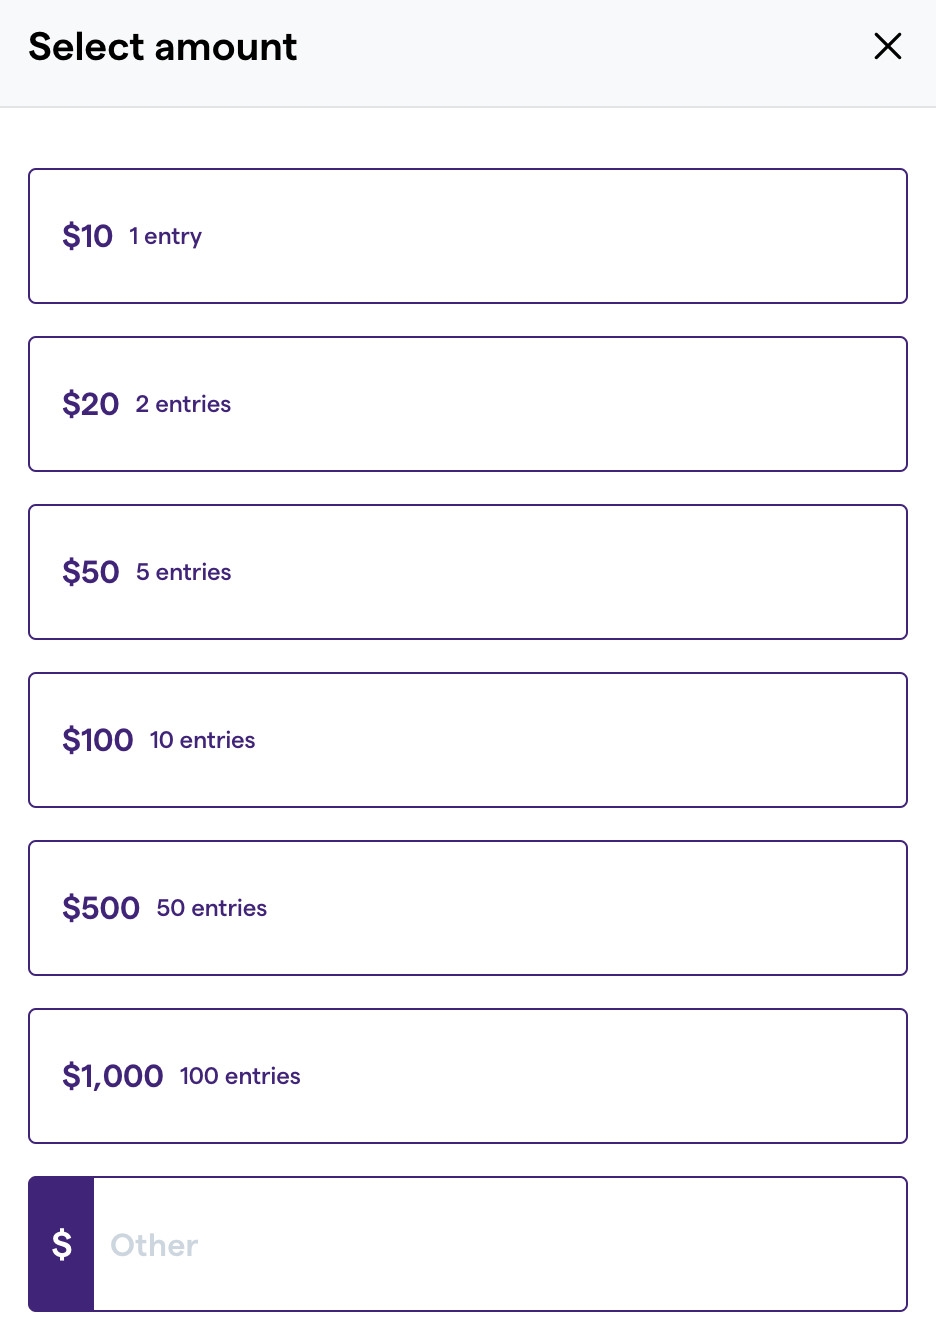Image resolution: width=936 pixels, height=1342 pixels.
Task: Click the "10 entries" label
Action: tap(202, 740)
